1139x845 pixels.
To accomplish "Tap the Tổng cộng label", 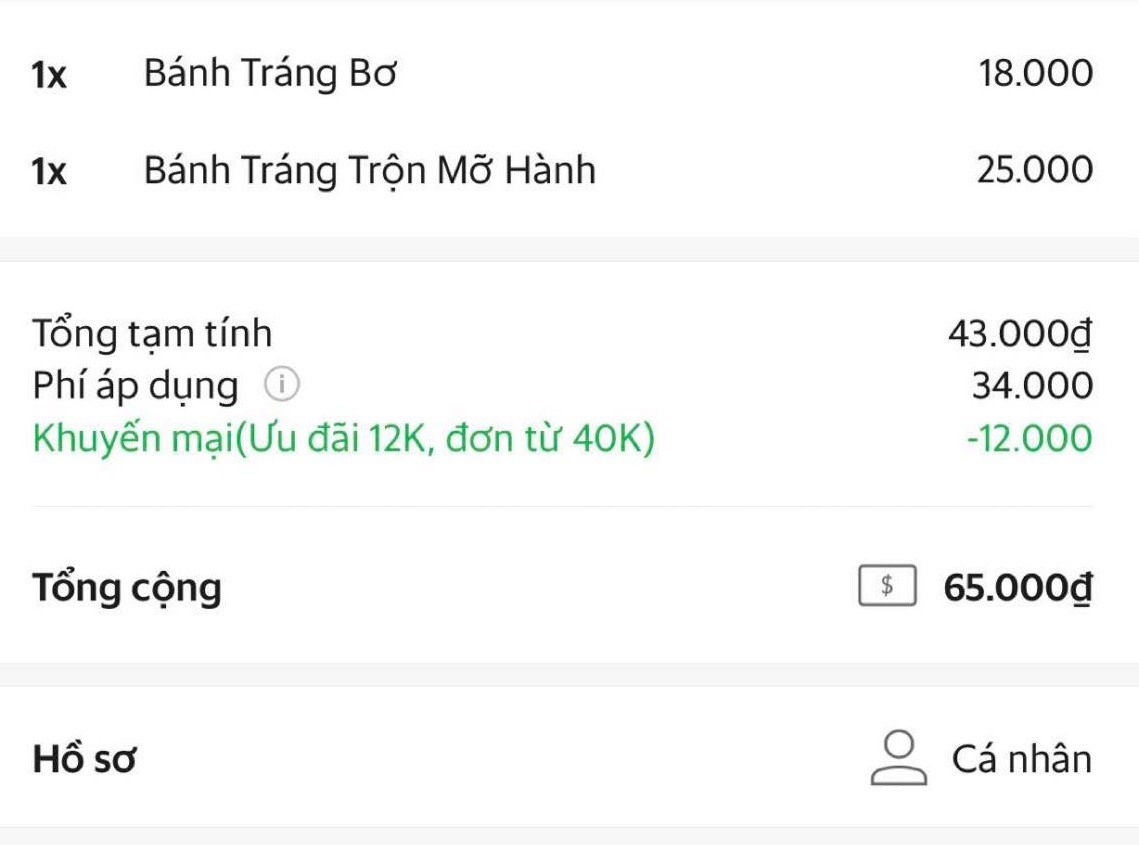I will [x=127, y=587].
